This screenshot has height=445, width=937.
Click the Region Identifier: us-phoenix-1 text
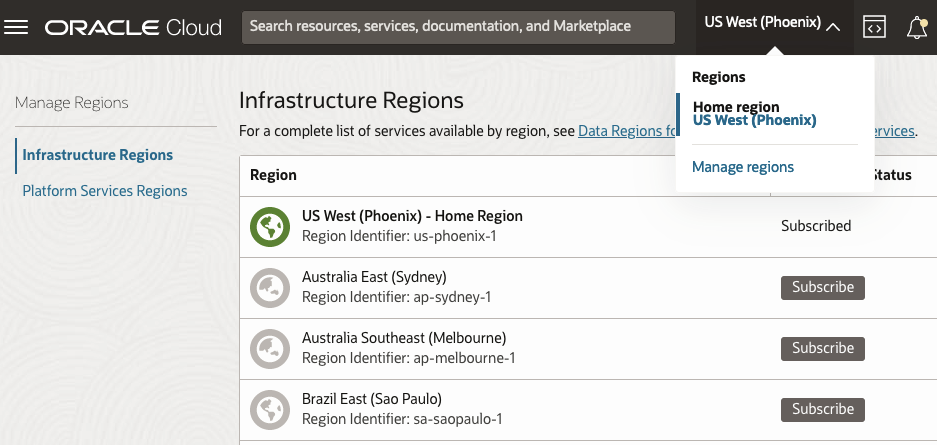pyautogui.click(x=399, y=237)
